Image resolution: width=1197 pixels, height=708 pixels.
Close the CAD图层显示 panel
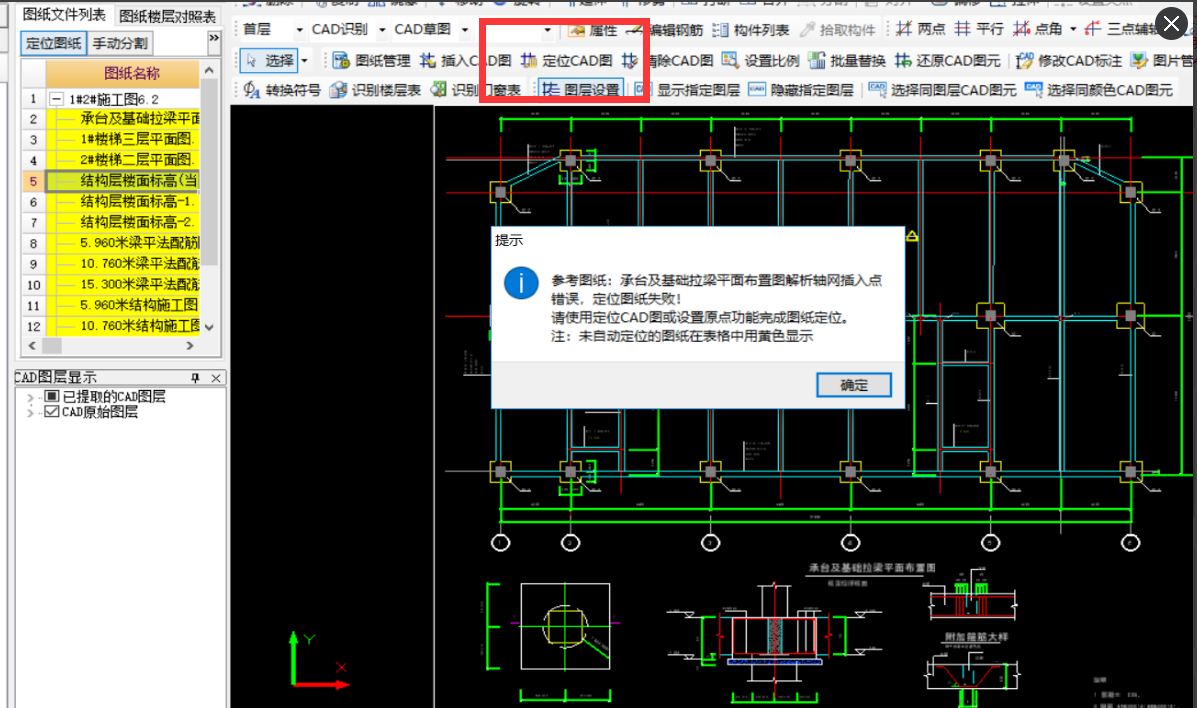pyautogui.click(x=216, y=378)
